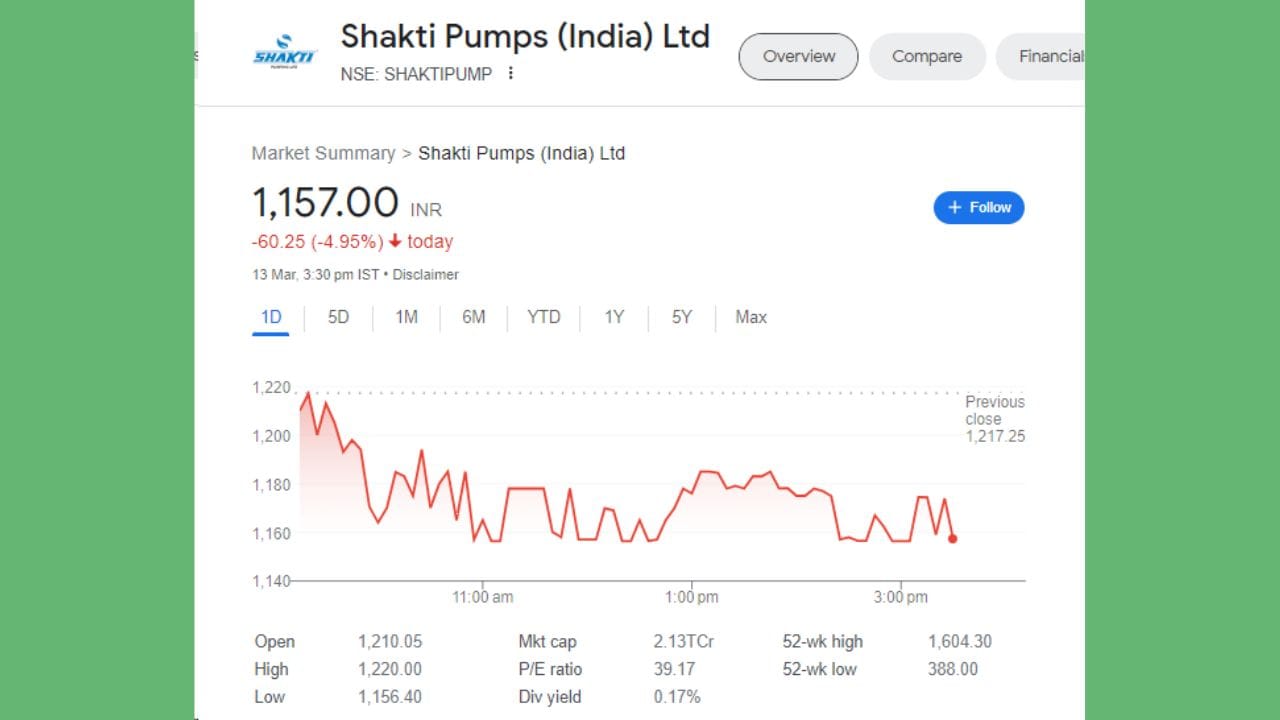Open the Market Summary breadcrumb link
The height and width of the screenshot is (720, 1280).
point(323,153)
